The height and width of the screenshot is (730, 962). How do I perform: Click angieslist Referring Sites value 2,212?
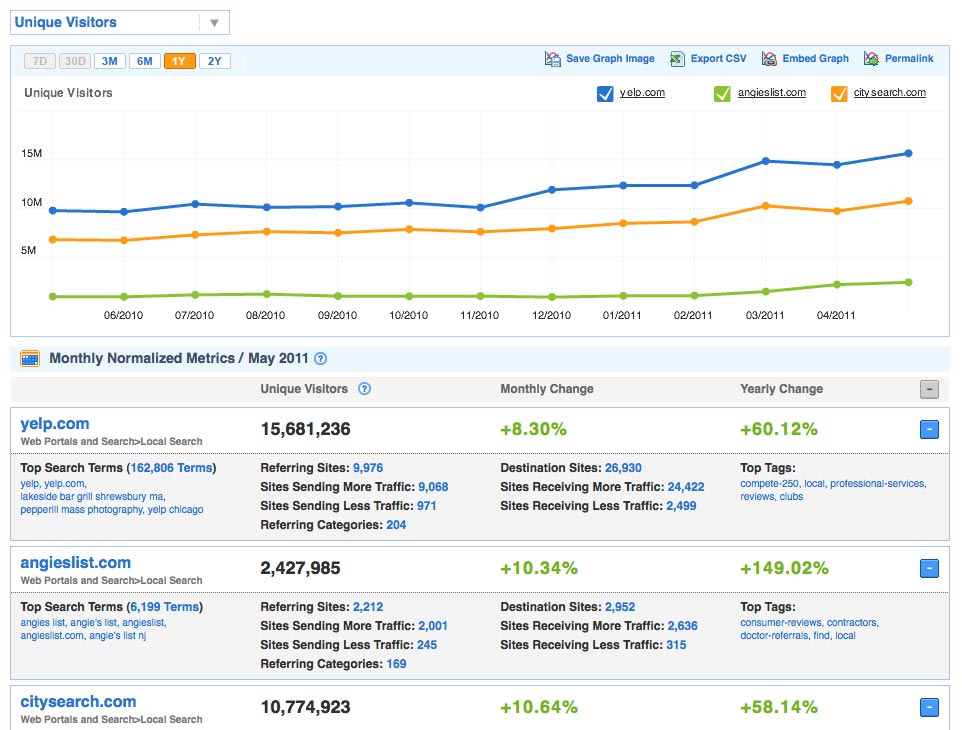pyautogui.click(x=367, y=607)
